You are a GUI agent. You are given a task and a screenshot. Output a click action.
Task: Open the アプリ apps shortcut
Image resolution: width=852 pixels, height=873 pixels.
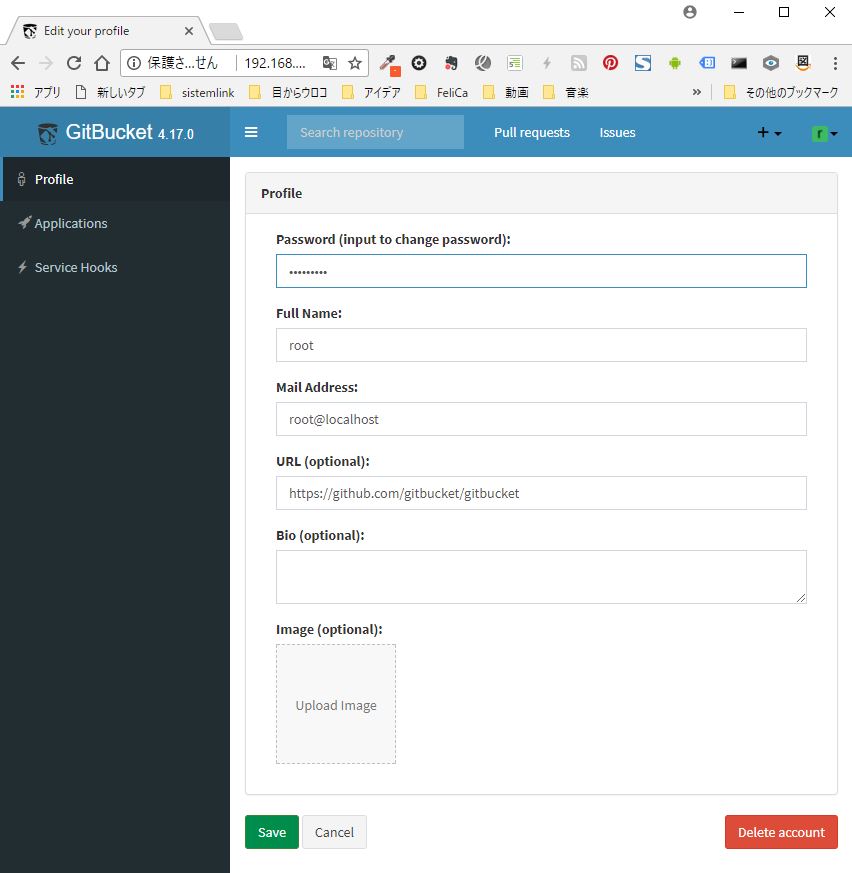click(x=35, y=92)
